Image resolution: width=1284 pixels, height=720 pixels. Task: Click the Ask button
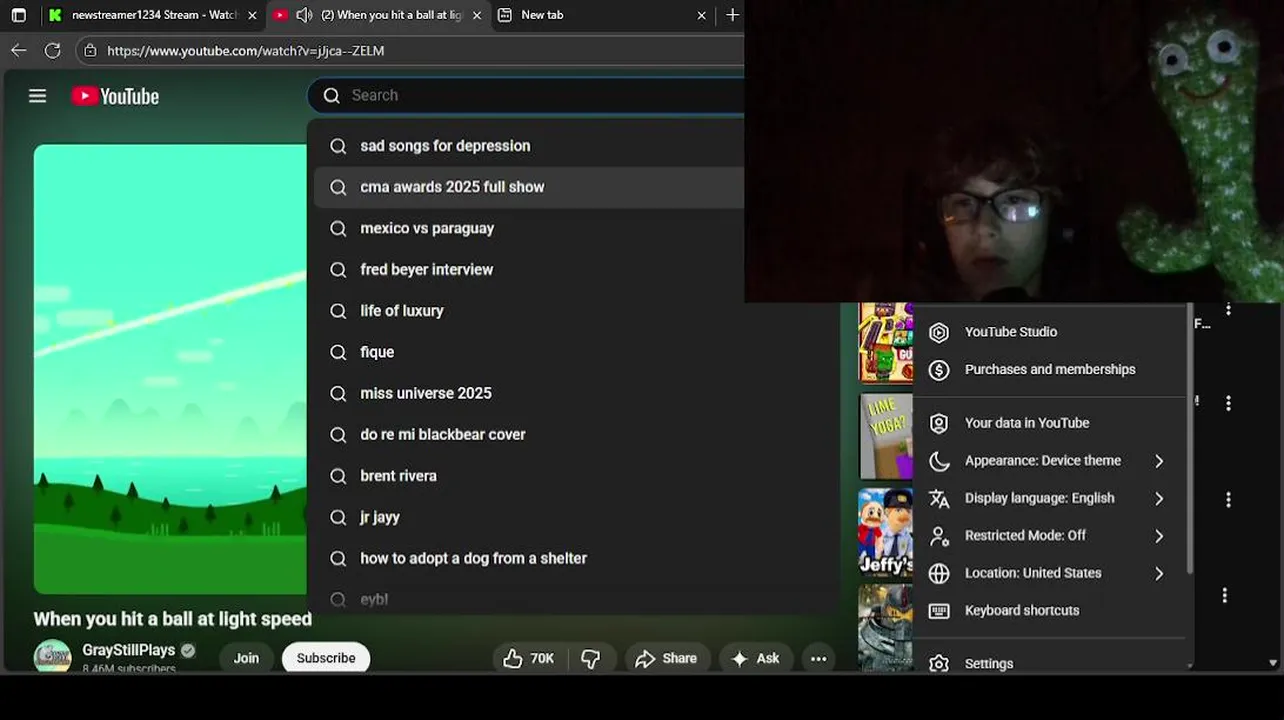pos(756,658)
